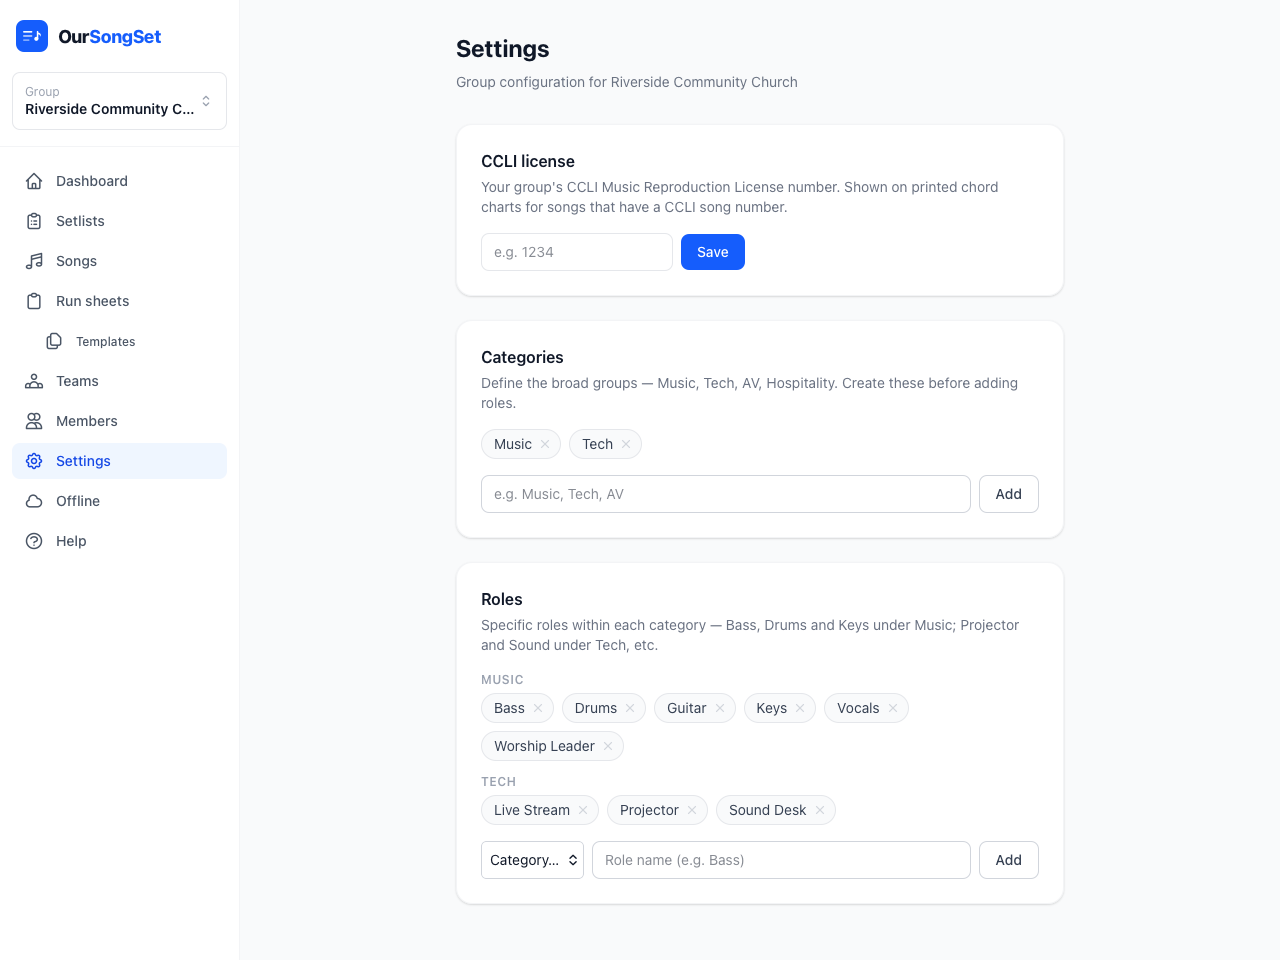Click the Categories section heading
Viewport: 1280px width, 960px height.
(522, 357)
